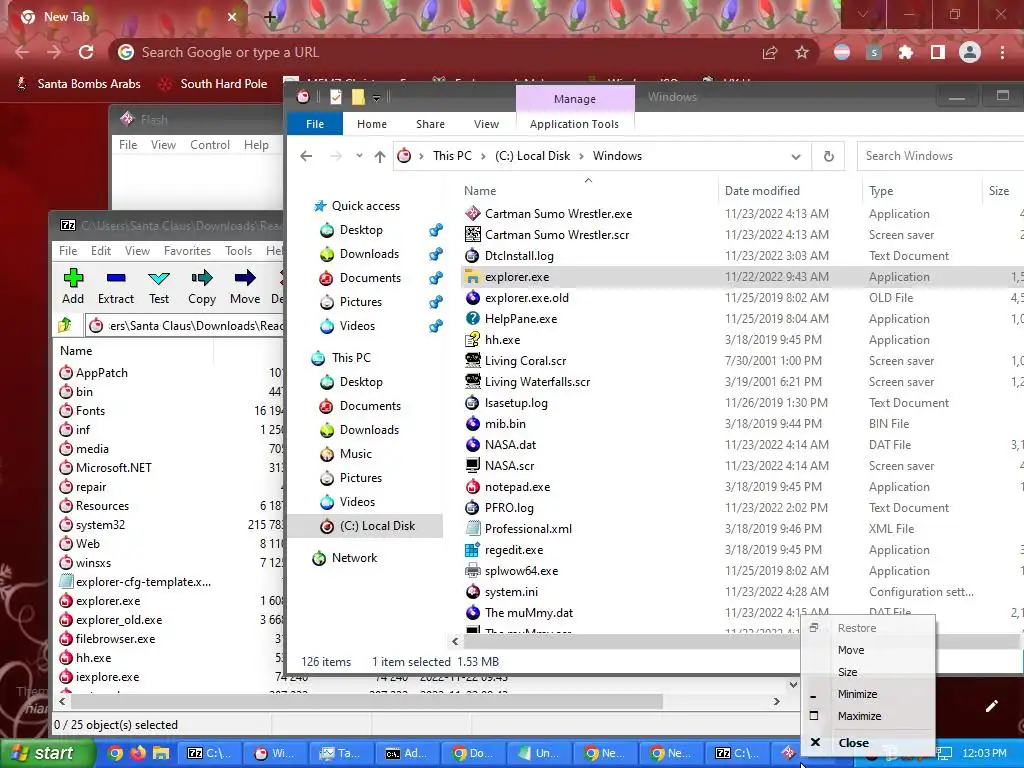
Task: Open Favorites menu in 7-Zip
Action: tap(187, 251)
